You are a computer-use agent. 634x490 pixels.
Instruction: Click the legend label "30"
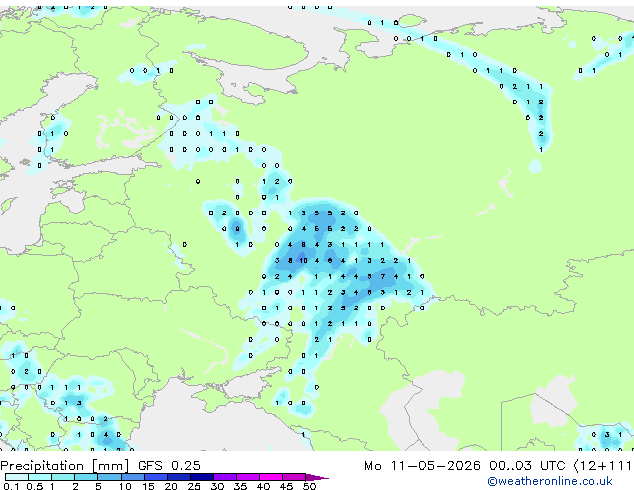click(217, 486)
